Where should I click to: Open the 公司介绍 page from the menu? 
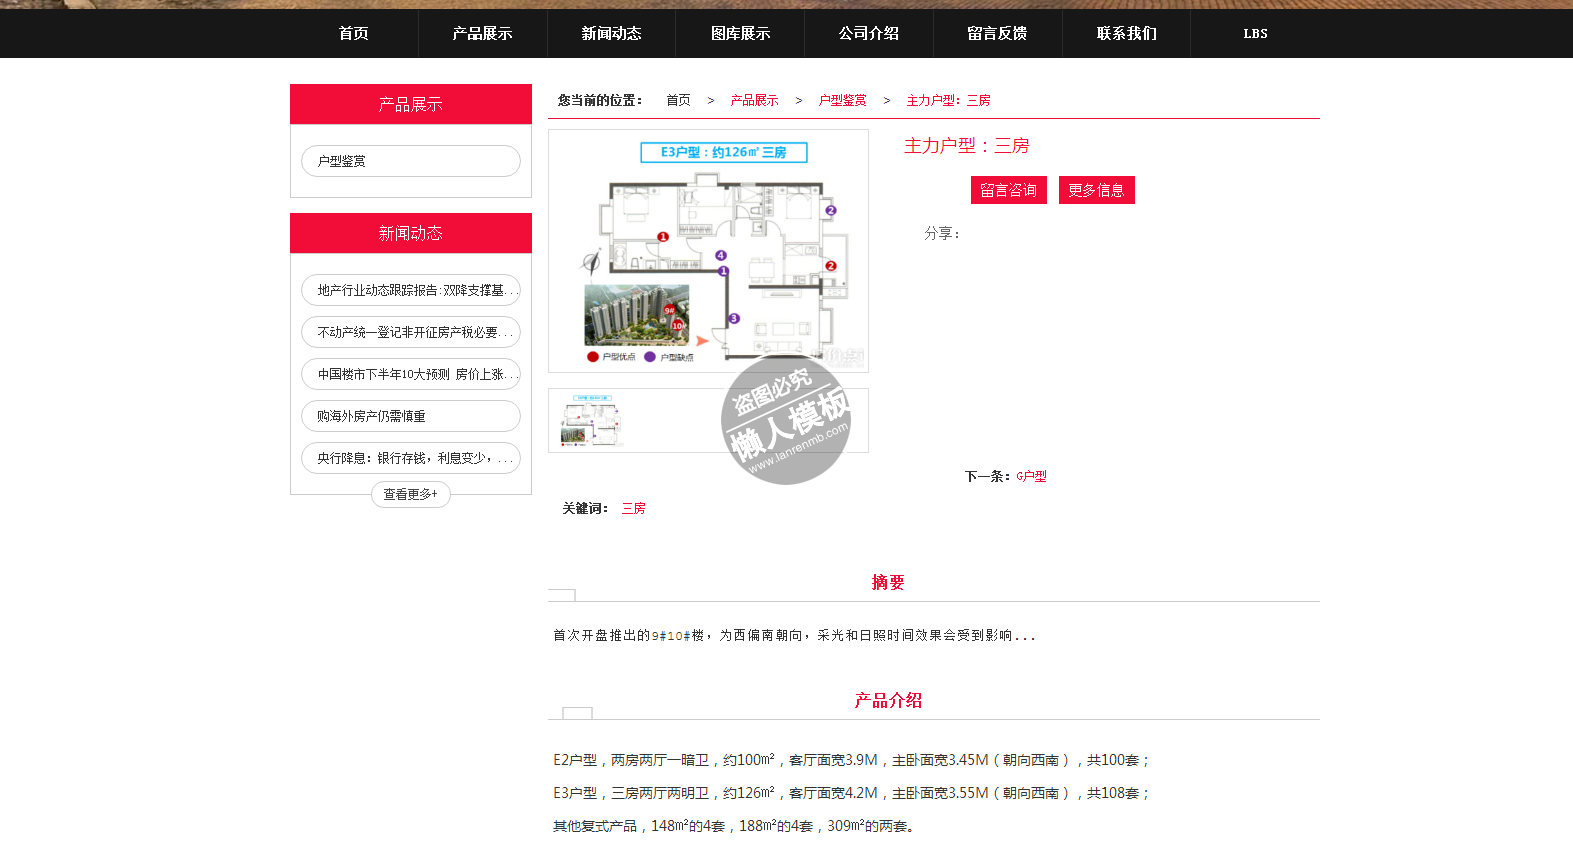coord(868,33)
